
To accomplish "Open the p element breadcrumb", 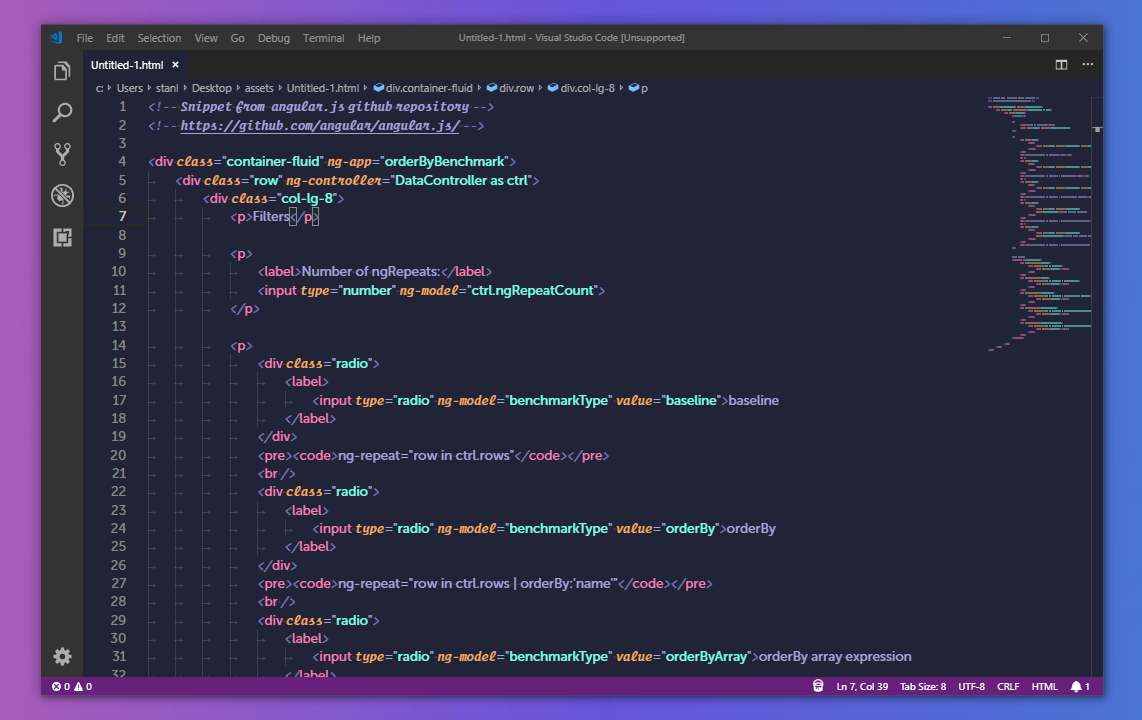I will point(638,88).
